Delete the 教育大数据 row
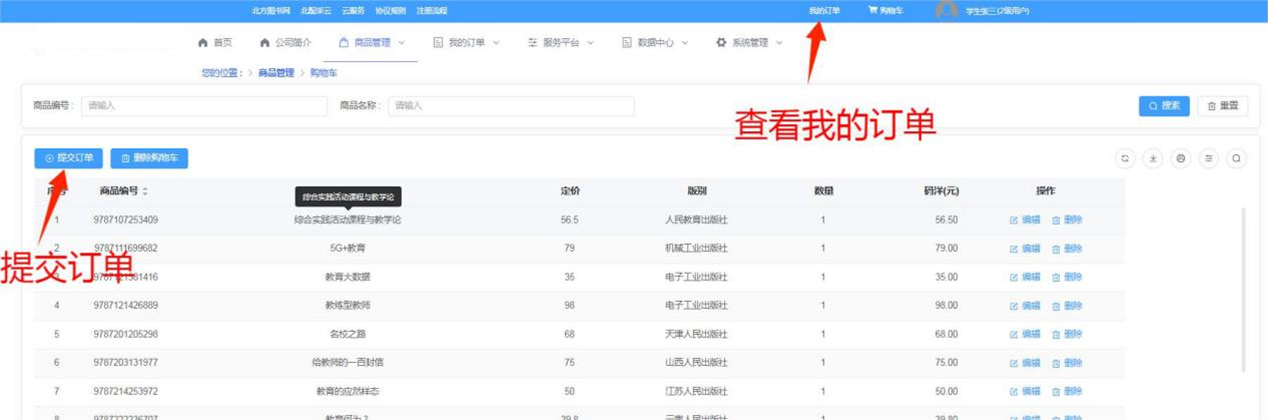 1067,277
